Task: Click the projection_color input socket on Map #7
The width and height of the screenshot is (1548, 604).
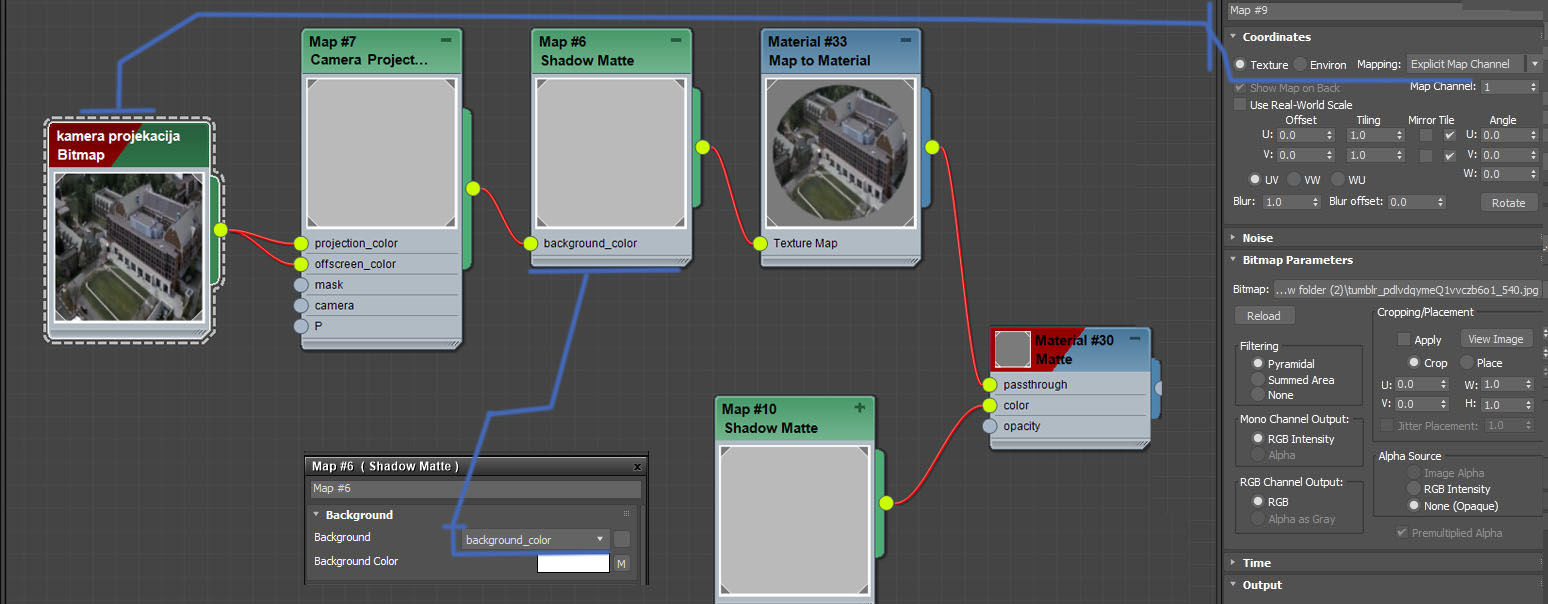Action: (302, 242)
